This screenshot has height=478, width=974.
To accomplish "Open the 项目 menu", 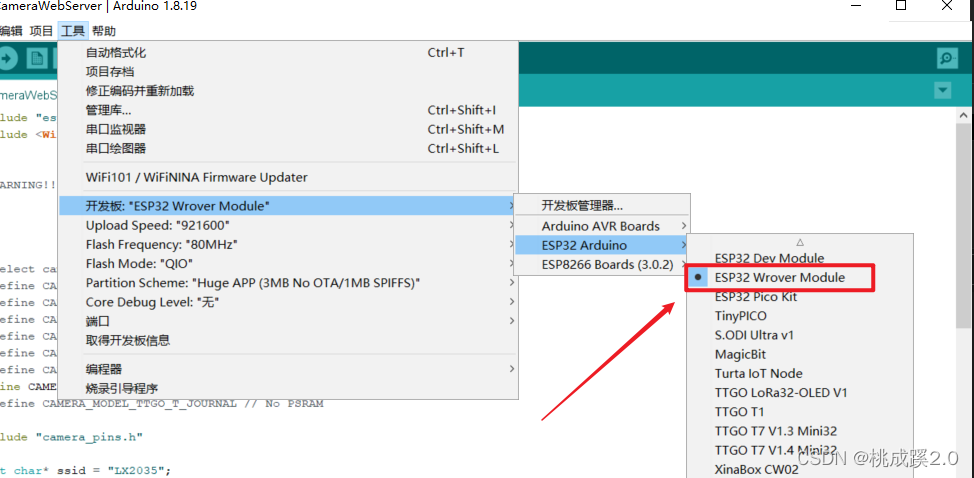I will (x=42, y=31).
